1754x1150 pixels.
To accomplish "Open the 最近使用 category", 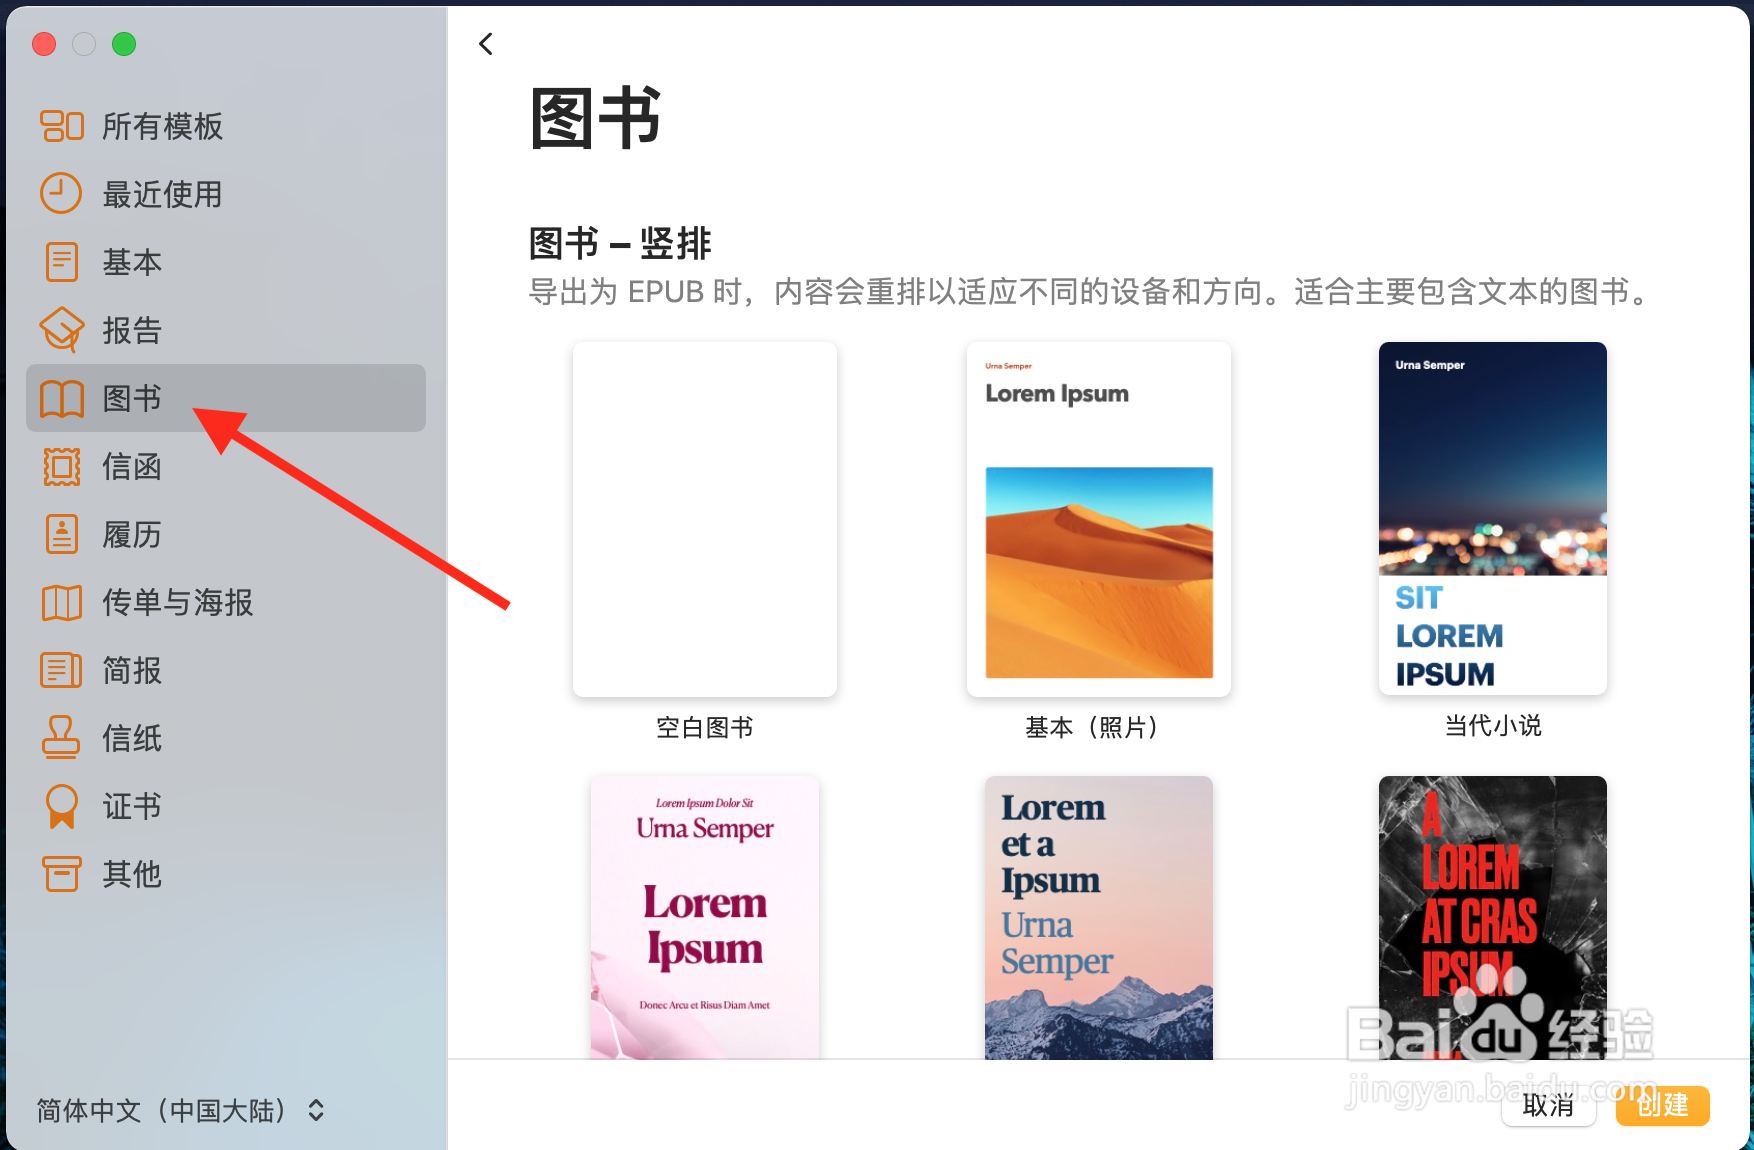I will (x=60, y=194).
